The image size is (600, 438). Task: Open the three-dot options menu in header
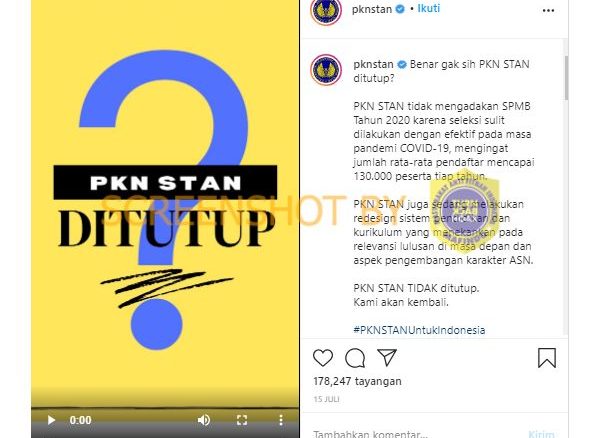(x=548, y=11)
